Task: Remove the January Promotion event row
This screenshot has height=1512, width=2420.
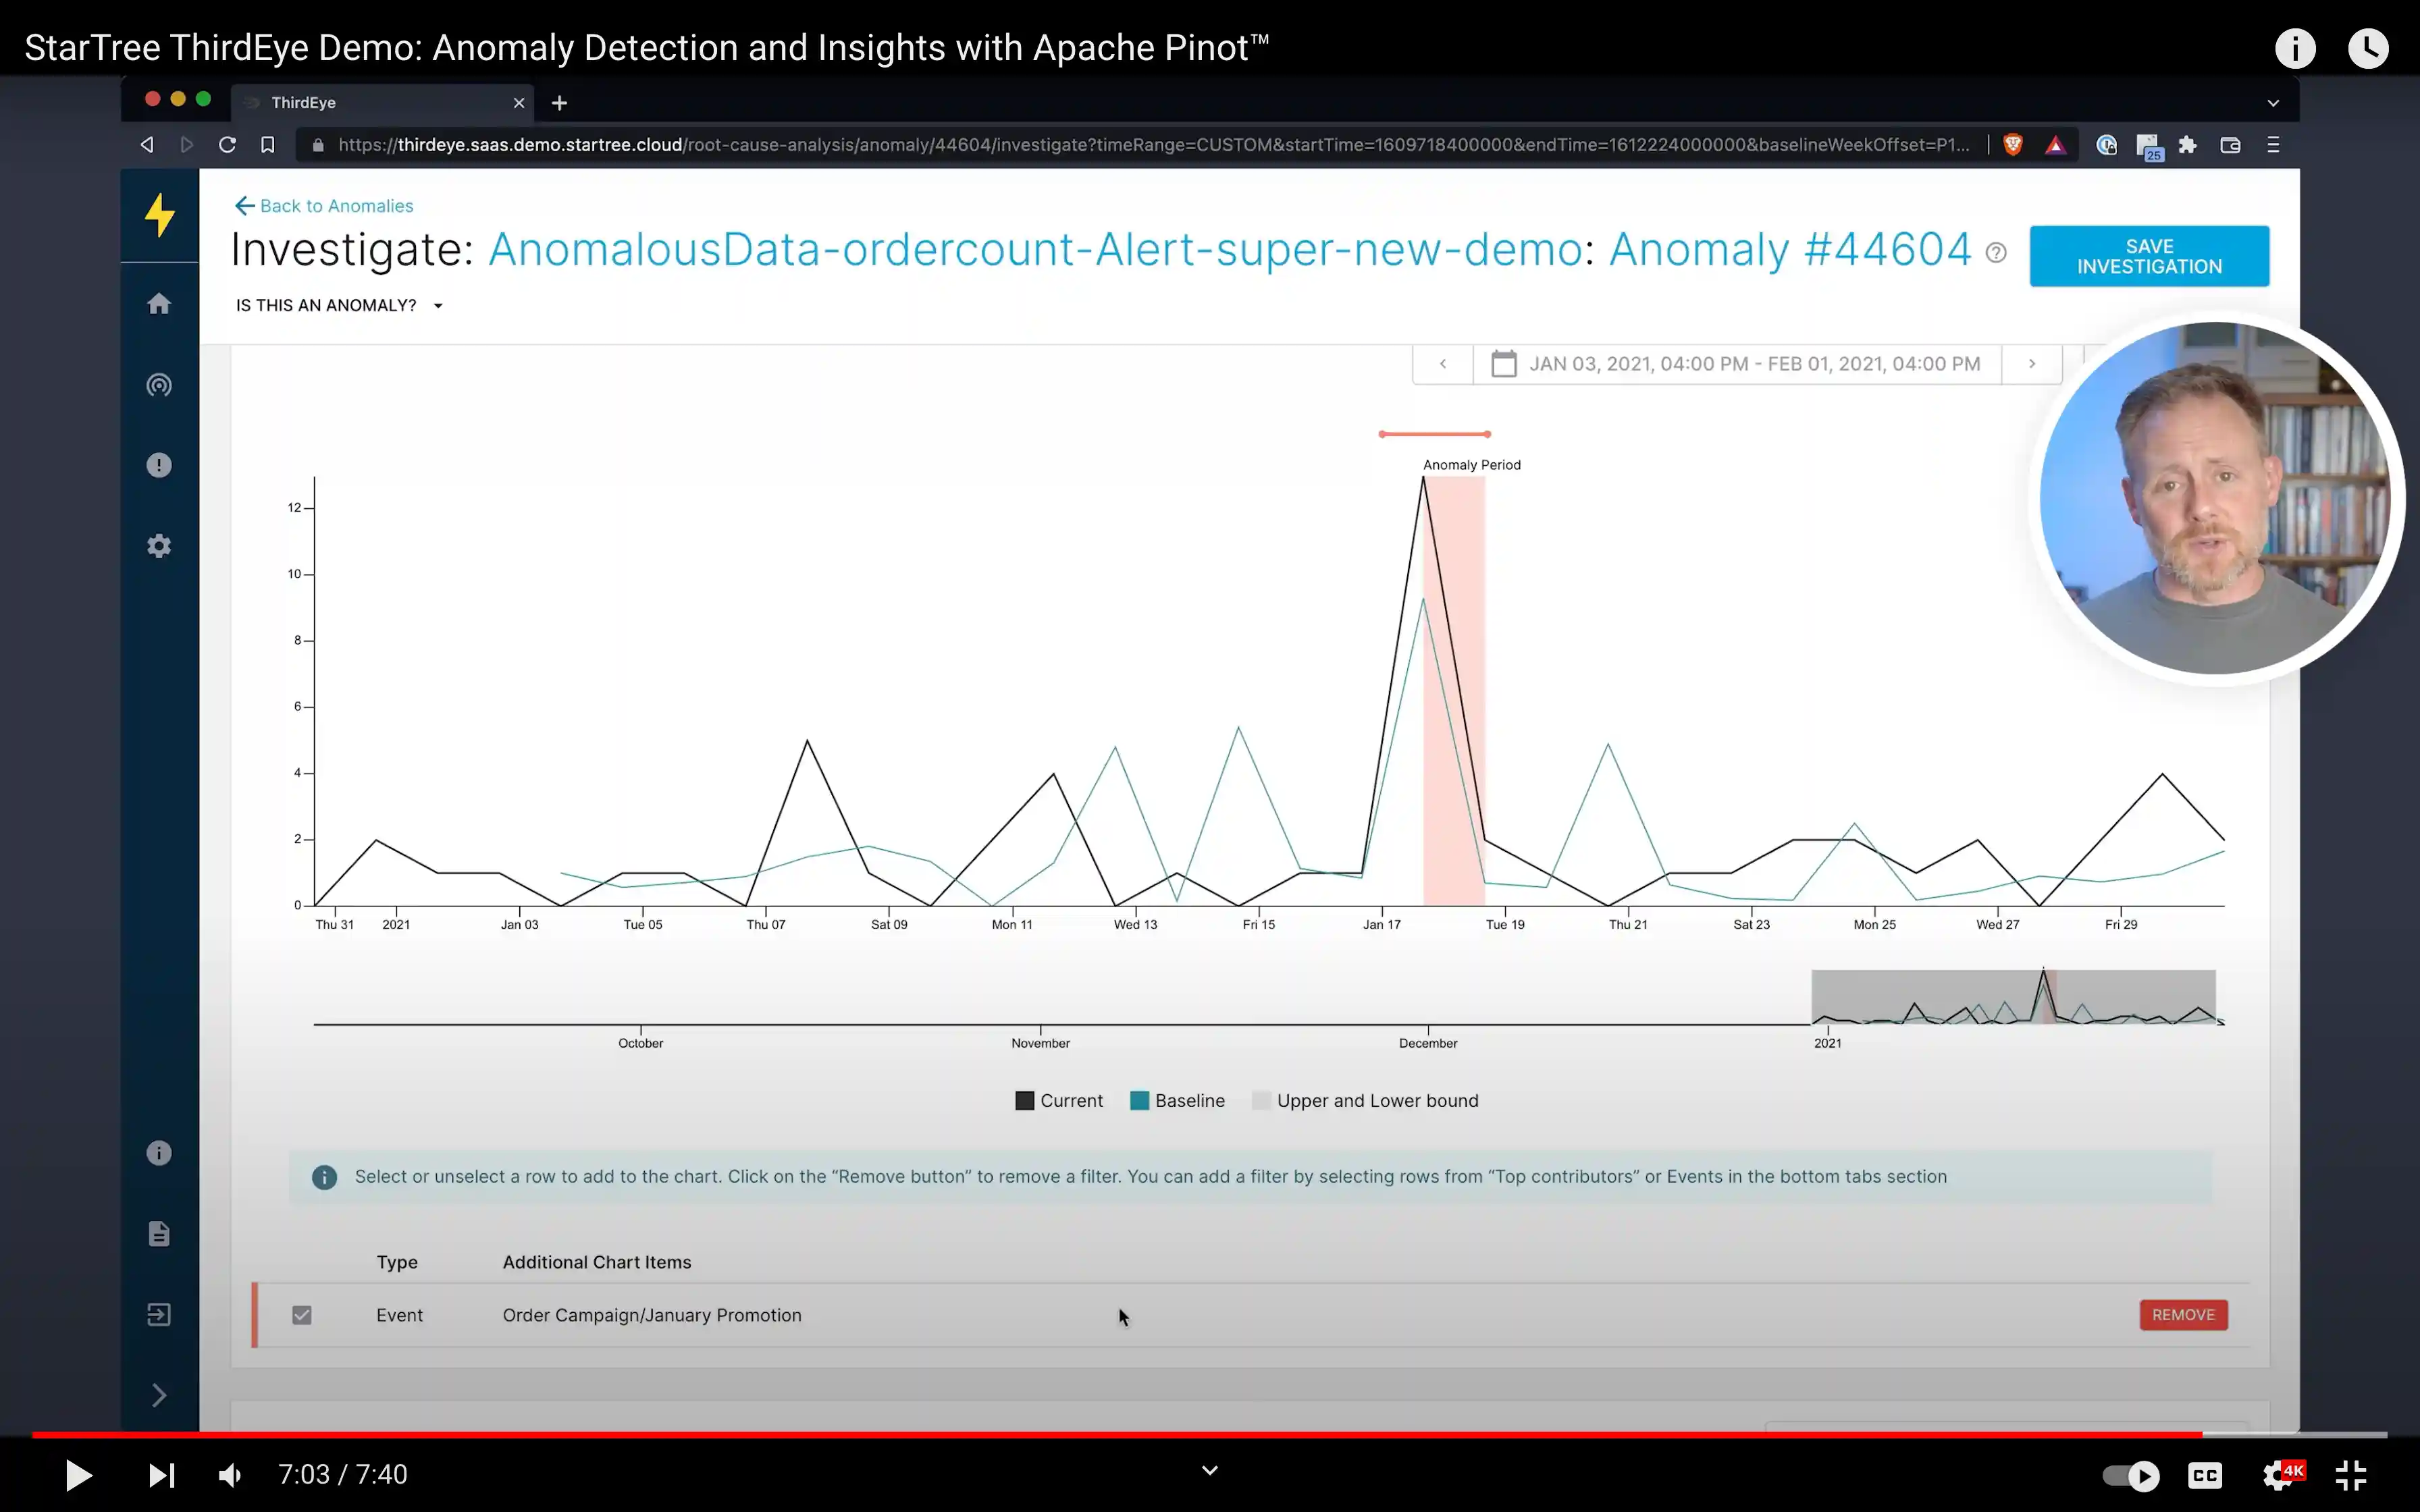Action: [x=2182, y=1315]
